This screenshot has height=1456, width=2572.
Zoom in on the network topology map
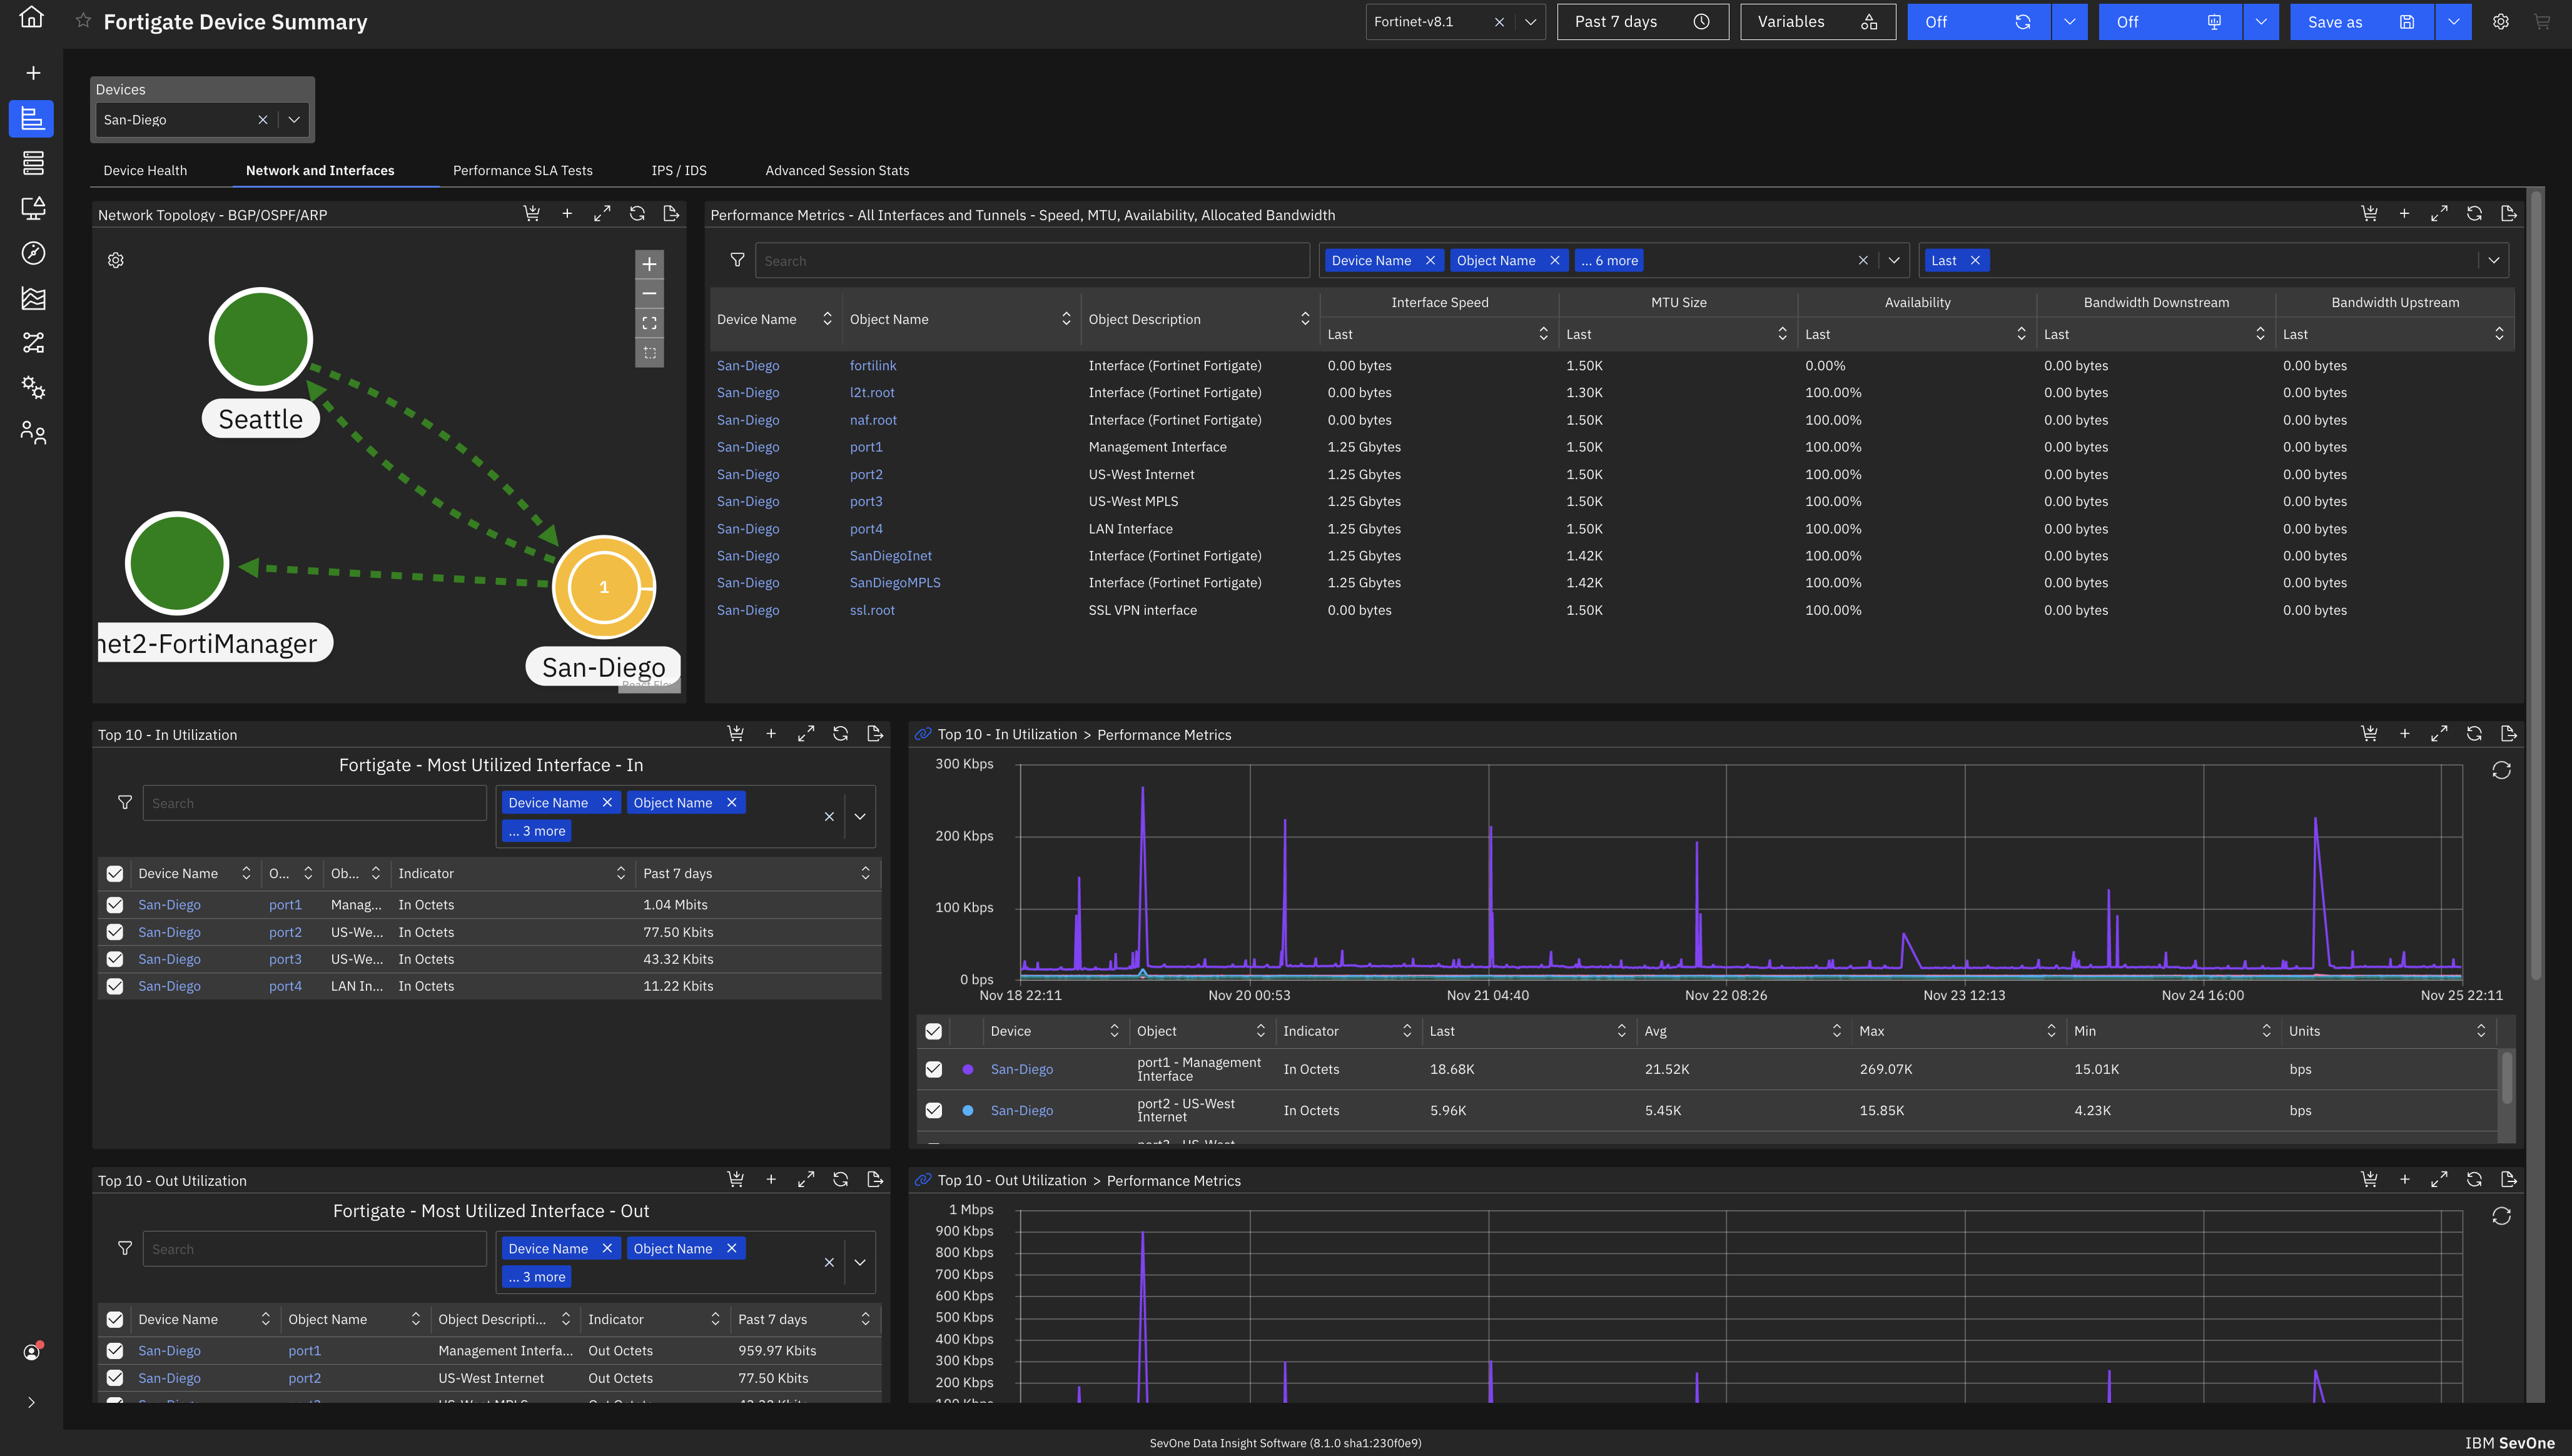click(649, 264)
